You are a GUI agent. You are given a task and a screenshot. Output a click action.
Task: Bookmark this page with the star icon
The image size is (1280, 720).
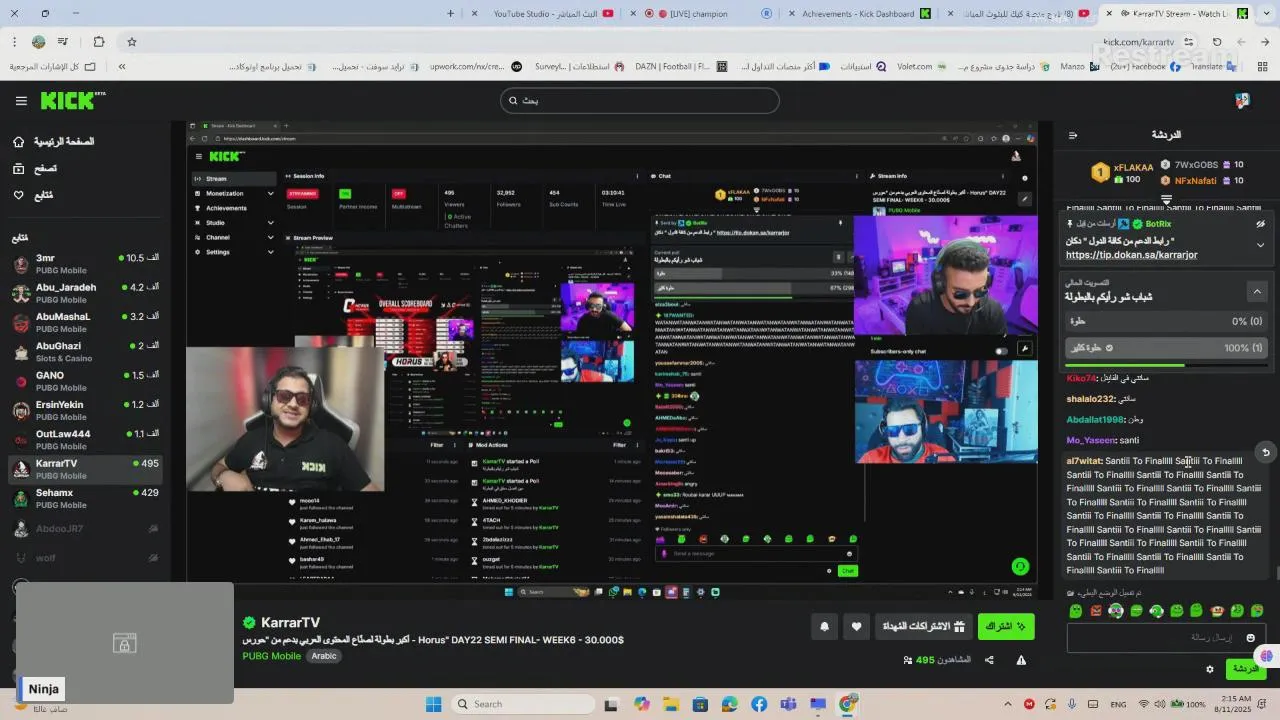pyautogui.click(x=131, y=42)
